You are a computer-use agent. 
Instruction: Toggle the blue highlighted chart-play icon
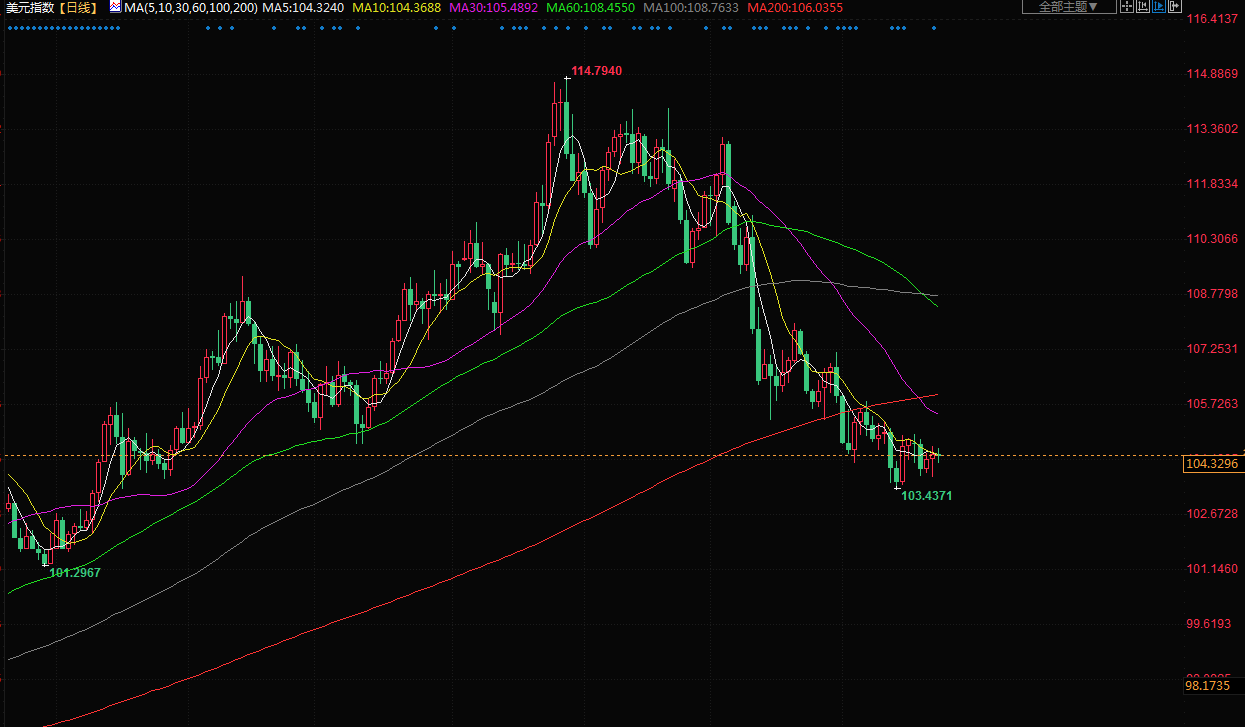tap(1159, 6)
